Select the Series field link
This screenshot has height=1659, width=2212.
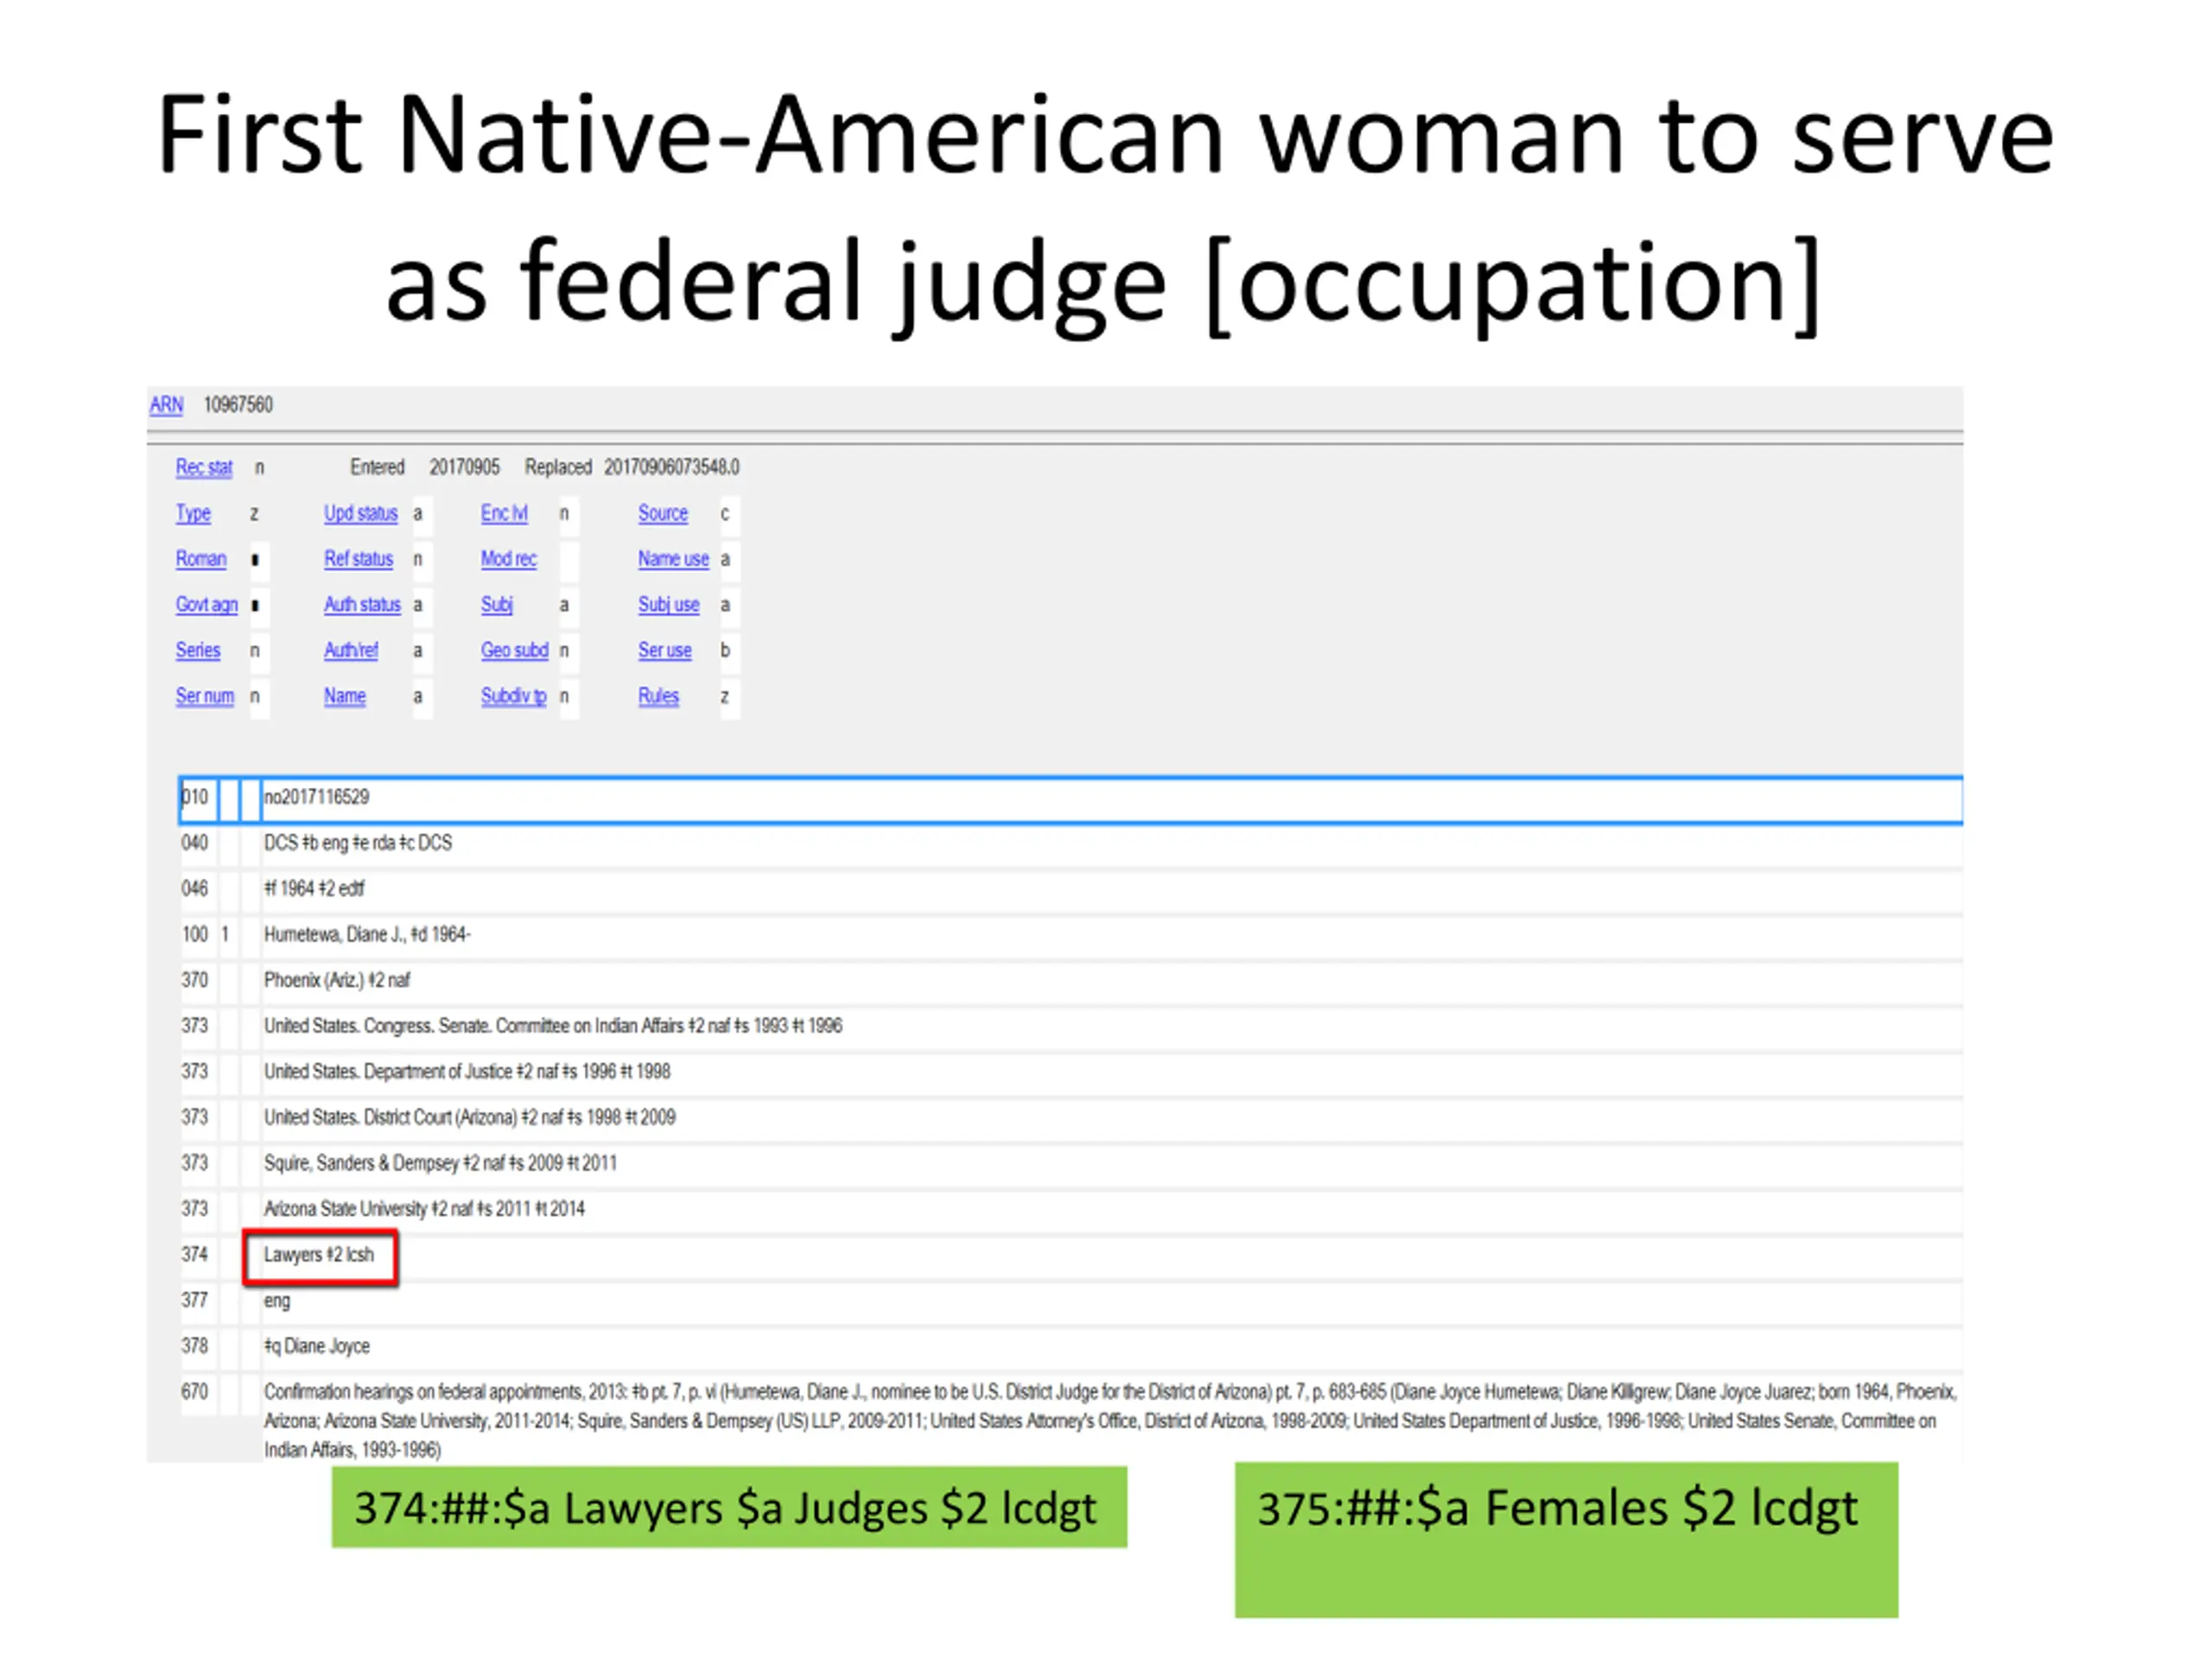pos(198,650)
